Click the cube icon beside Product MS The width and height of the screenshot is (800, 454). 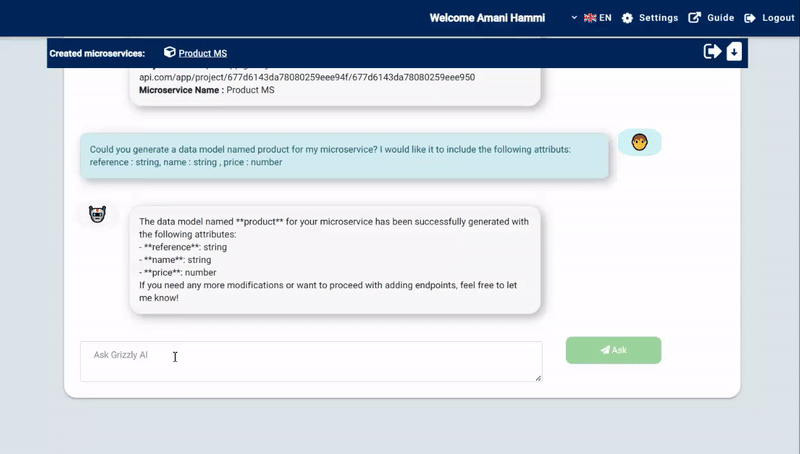pyautogui.click(x=170, y=53)
